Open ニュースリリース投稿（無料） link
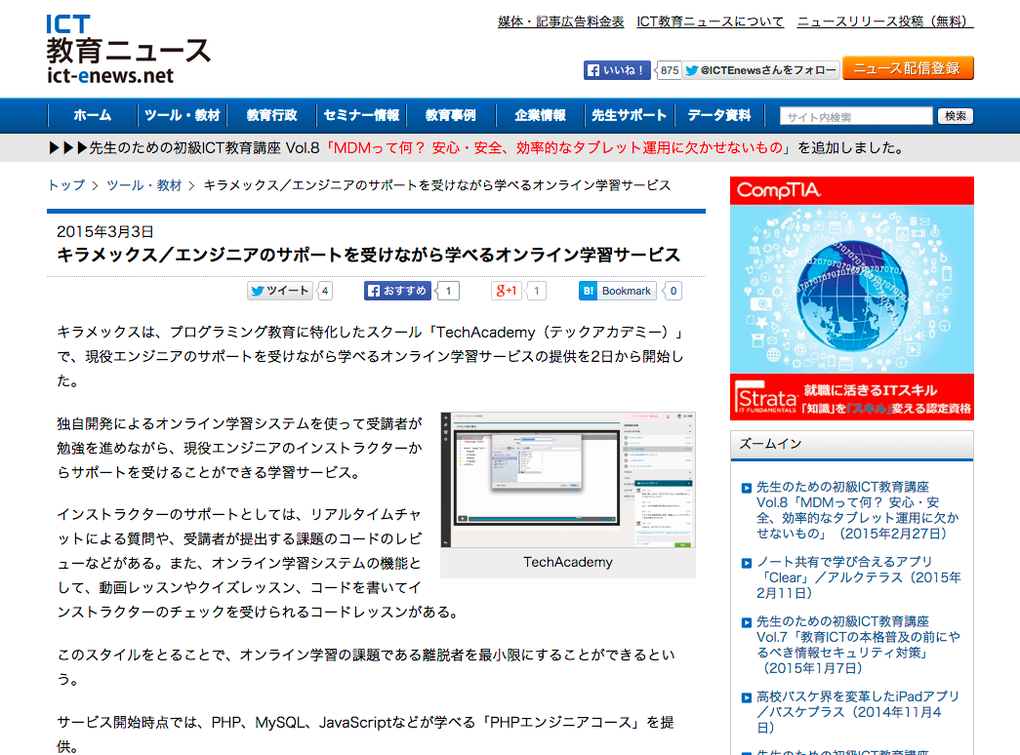Screen dimensions: 1020x755 (885, 21)
